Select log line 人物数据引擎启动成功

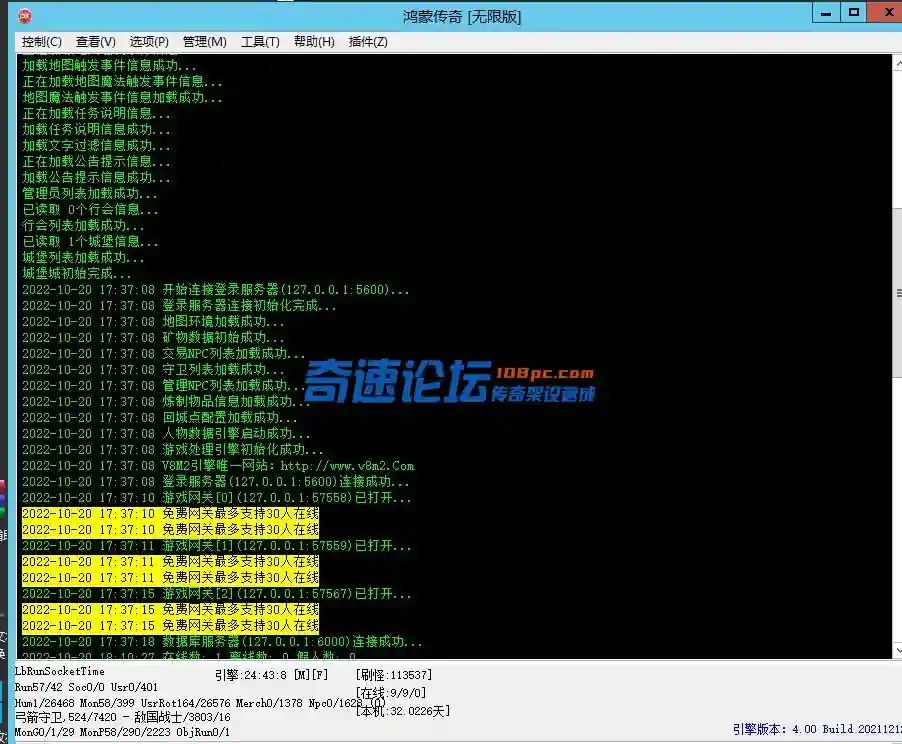coord(166,433)
